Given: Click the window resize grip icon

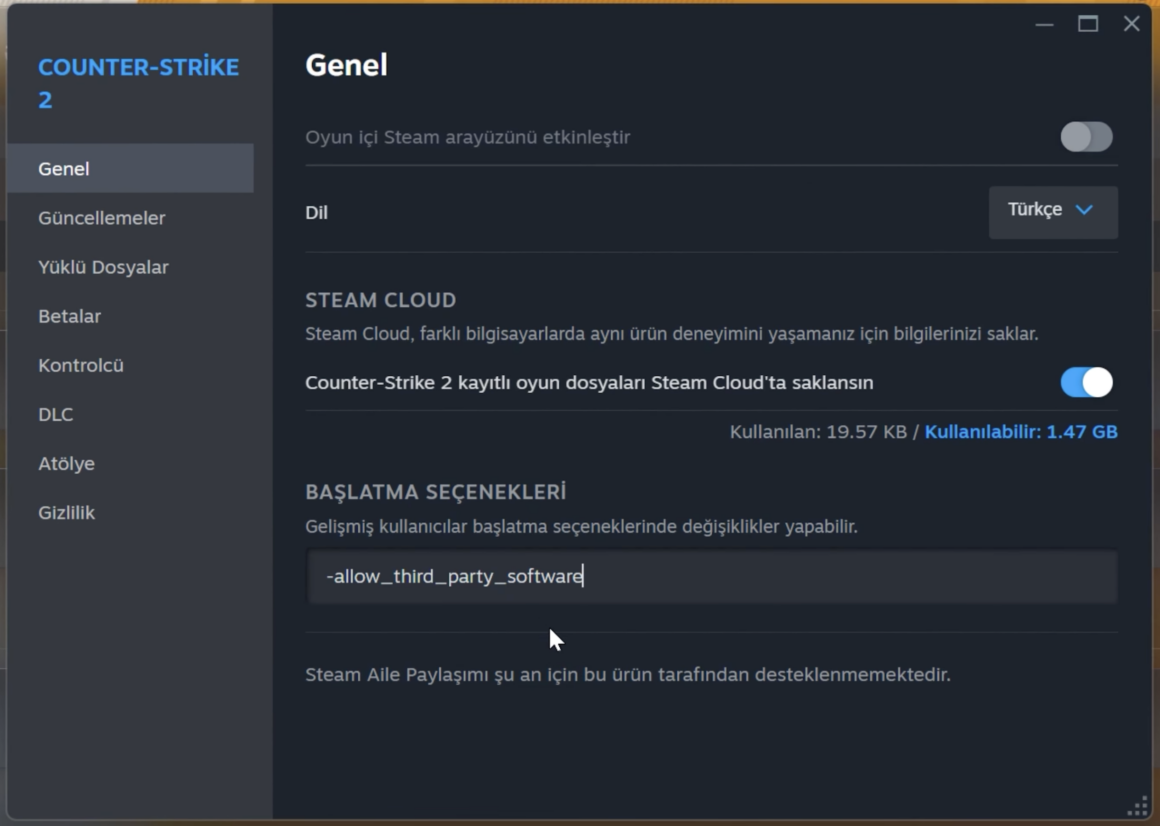Looking at the screenshot, I should pyautogui.click(x=1138, y=806).
